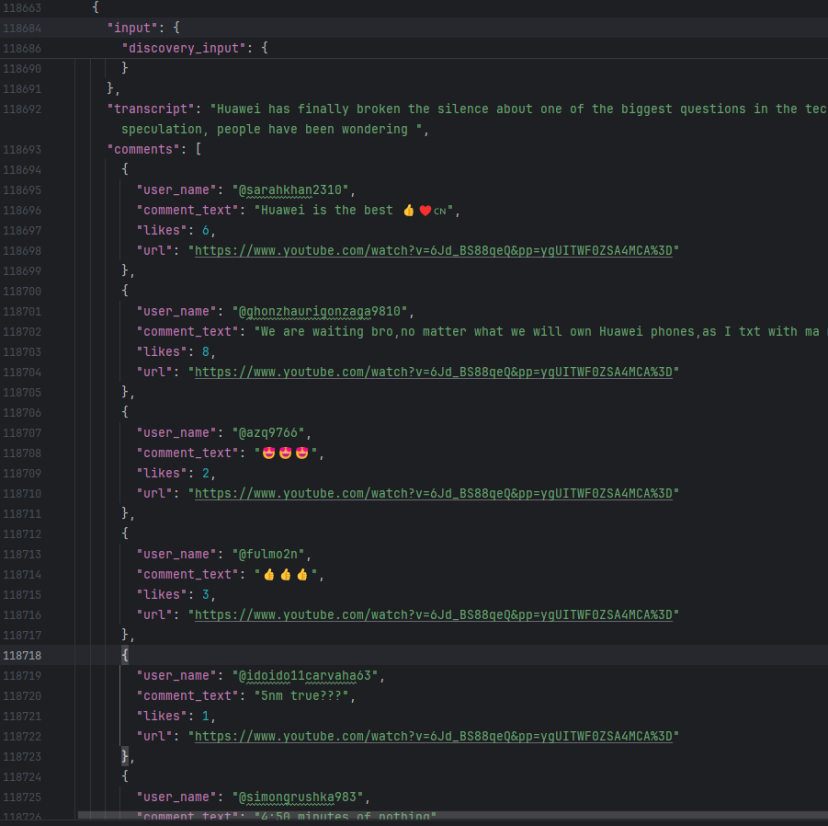The image size is (828, 826).
Task: Click the closing "}," on line 118691
Action: coord(114,88)
